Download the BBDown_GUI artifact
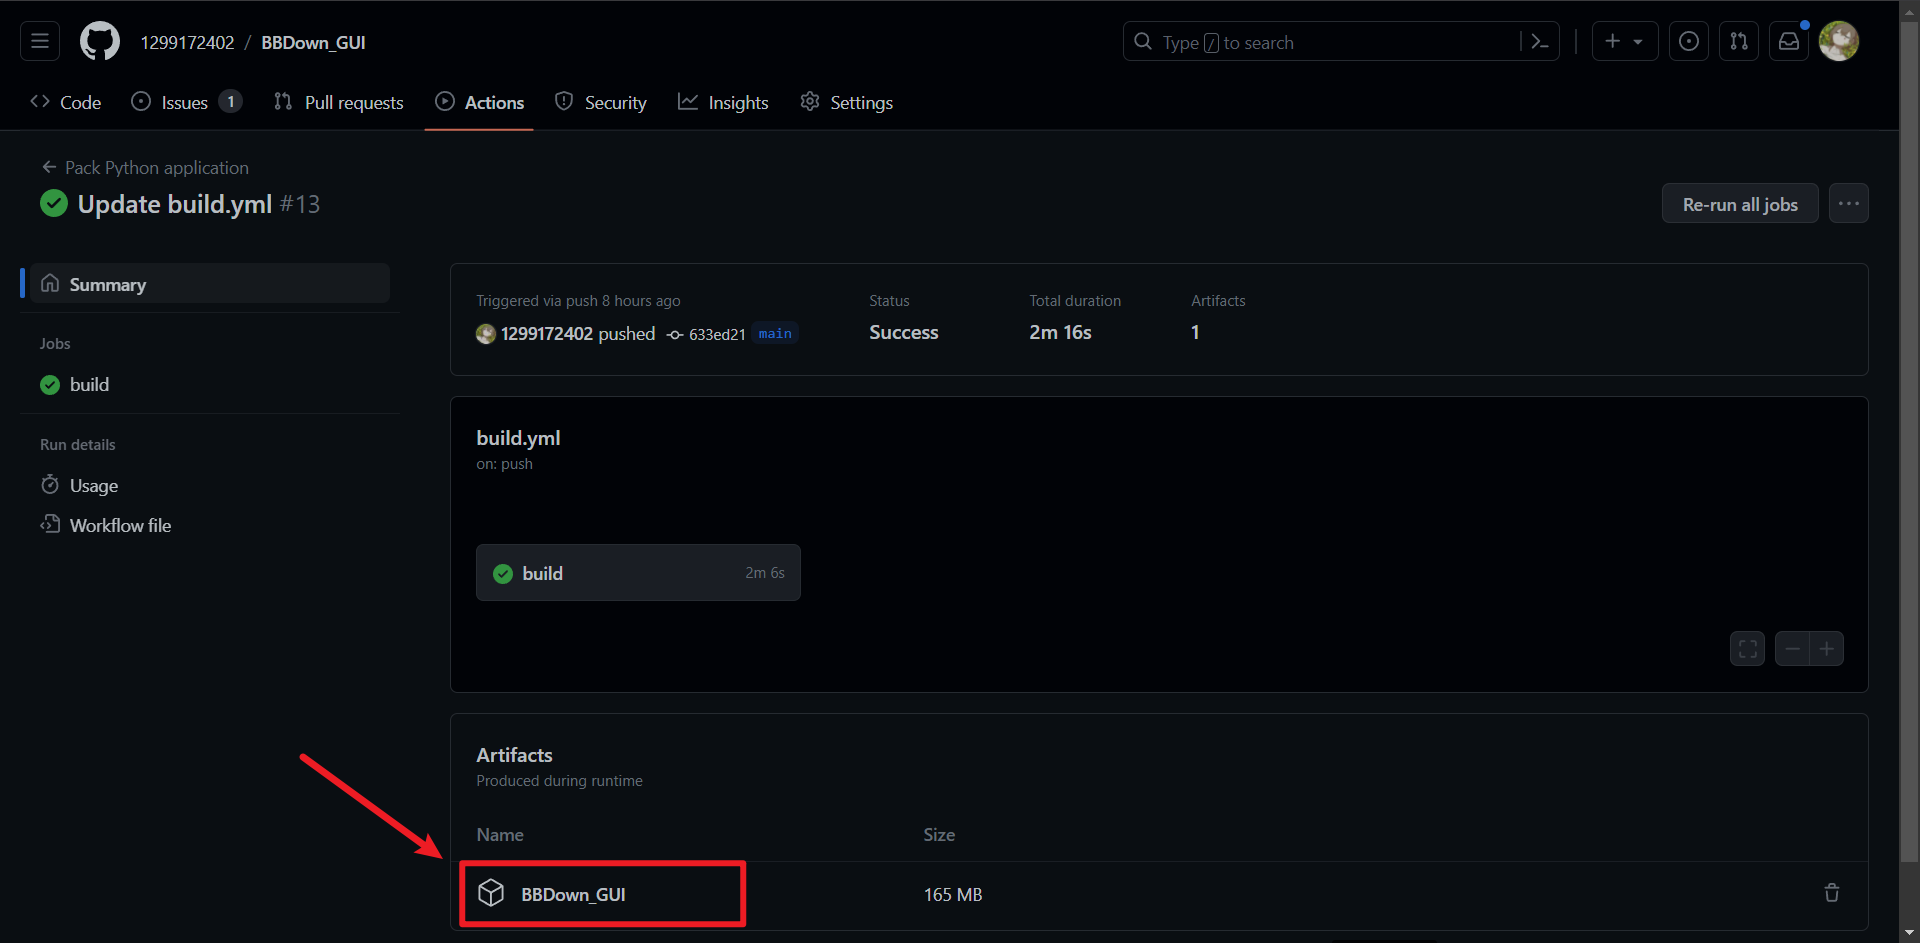The image size is (1920, 943). coord(573,894)
